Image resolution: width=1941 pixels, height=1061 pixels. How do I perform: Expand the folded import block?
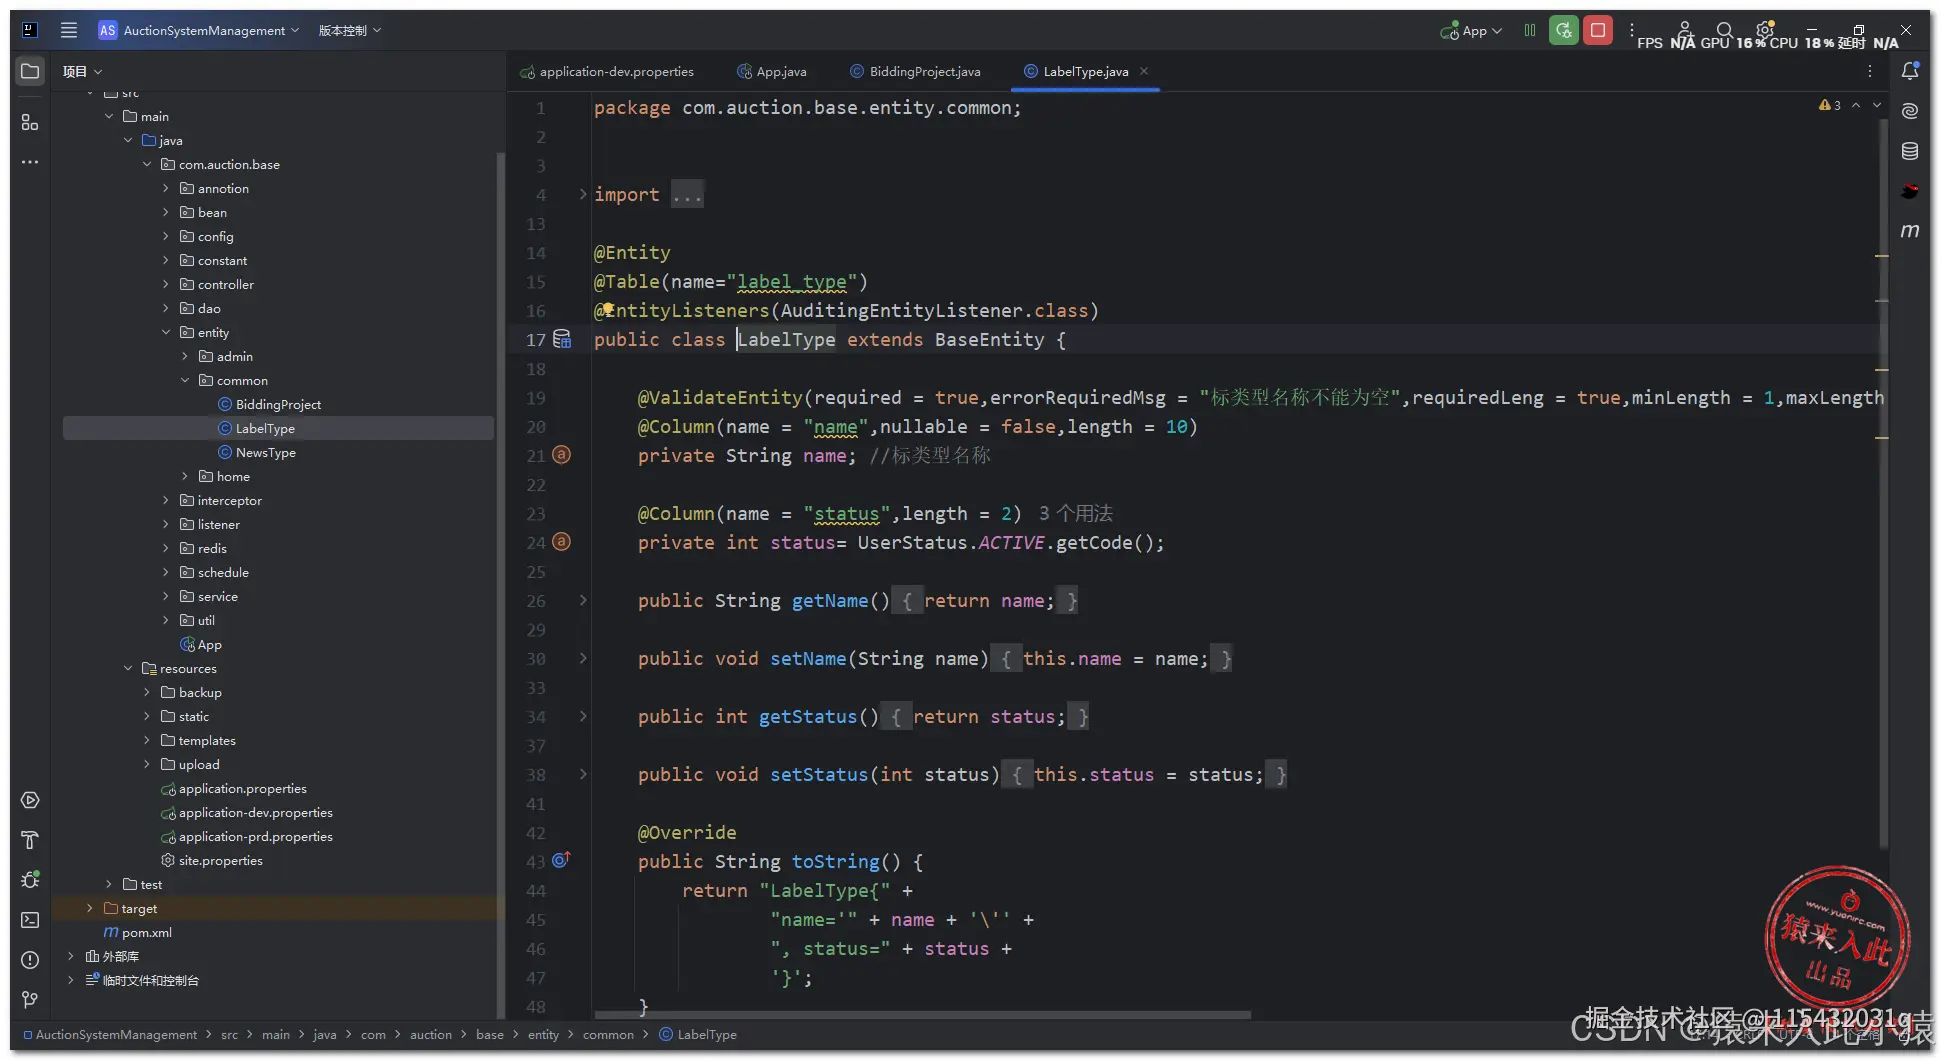(x=583, y=194)
